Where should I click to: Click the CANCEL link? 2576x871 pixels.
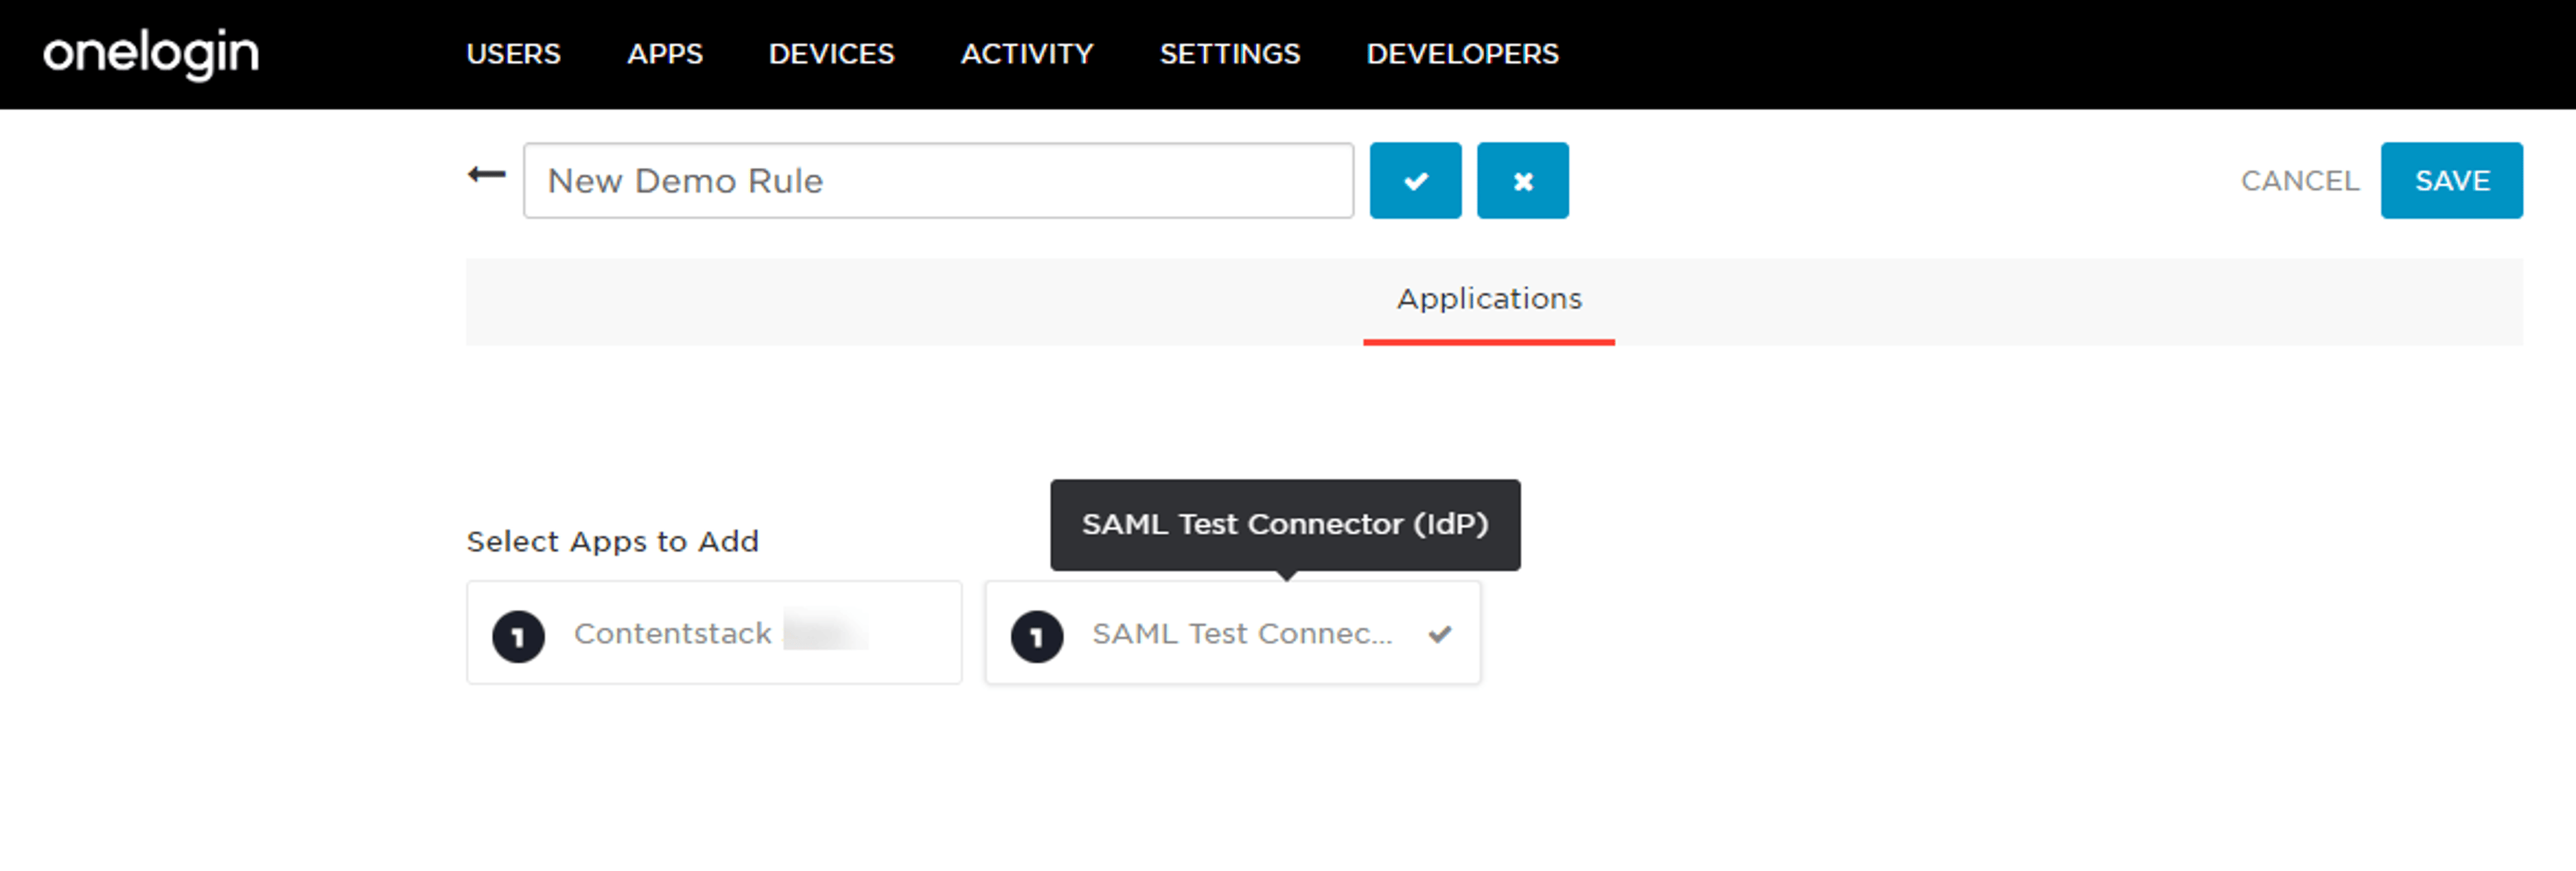(x=2299, y=181)
